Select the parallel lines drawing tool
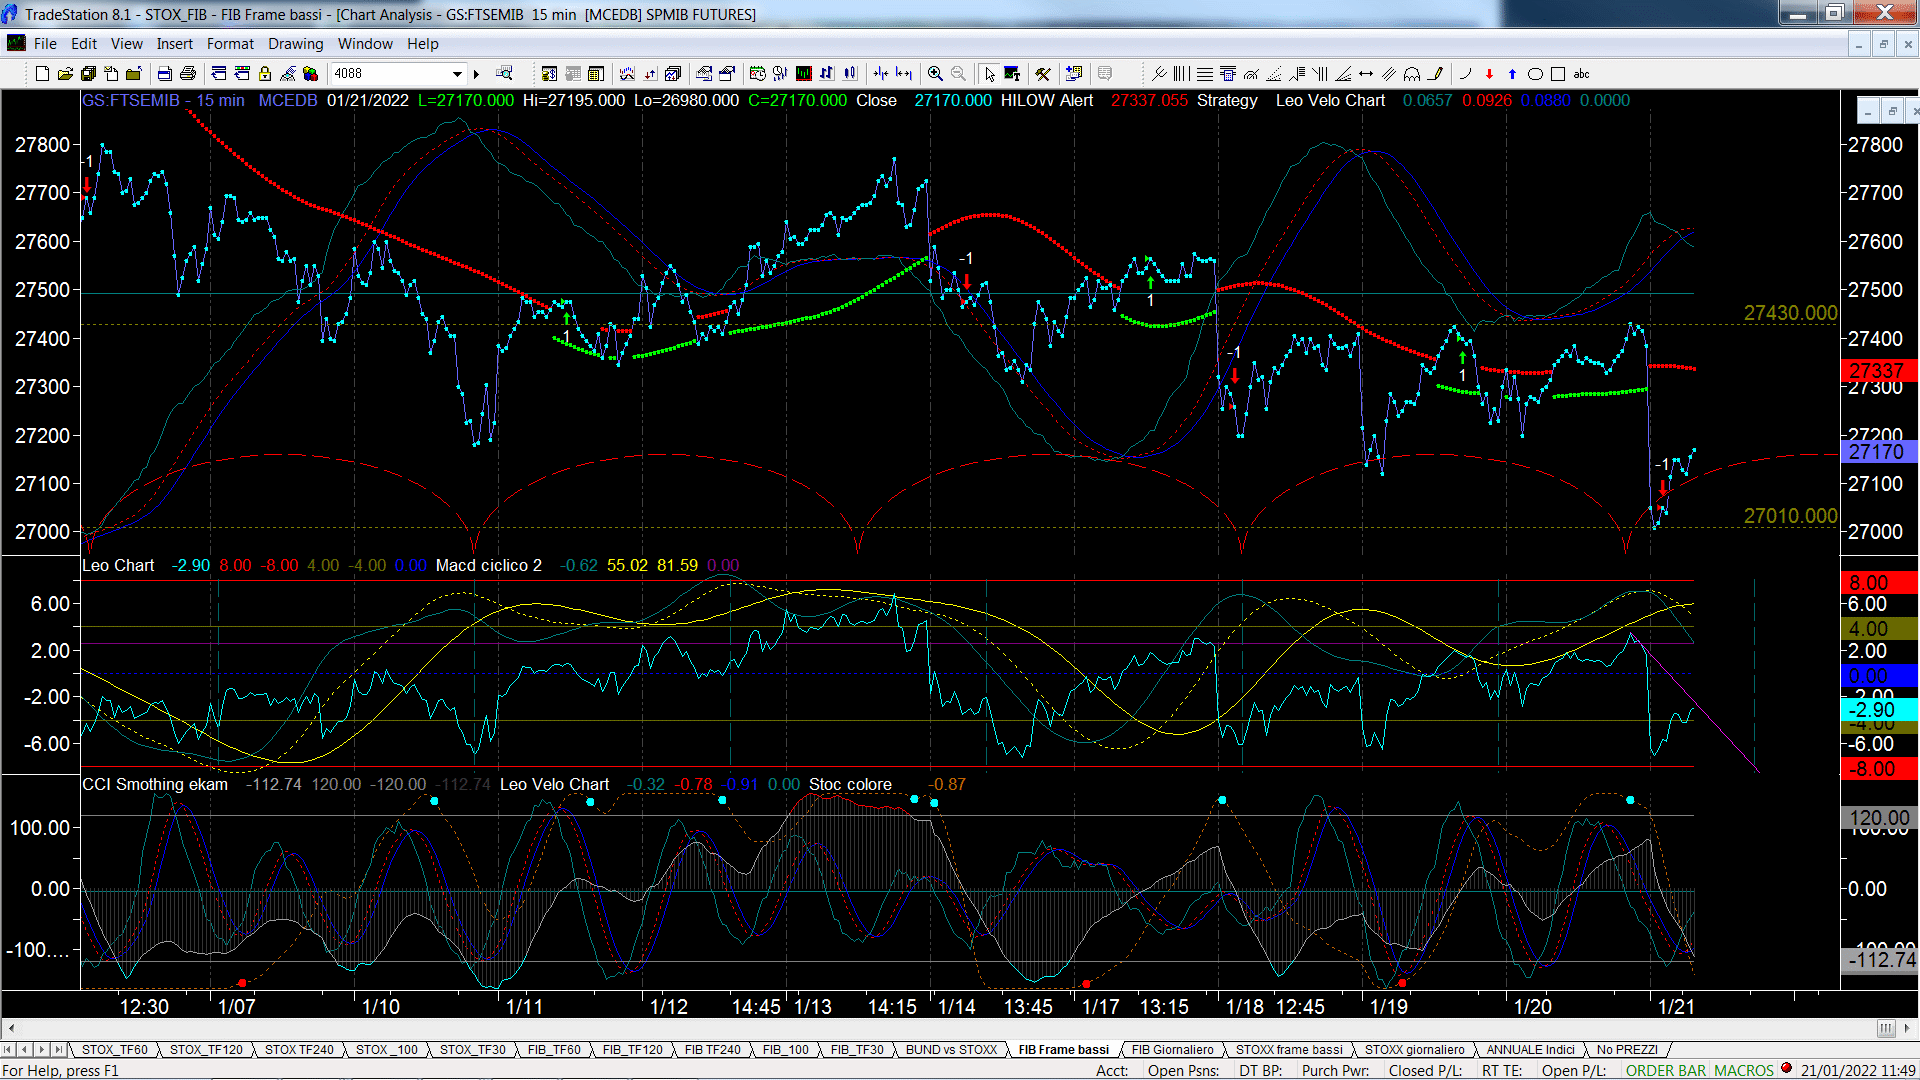This screenshot has width=1920, height=1080. (1389, 73)
